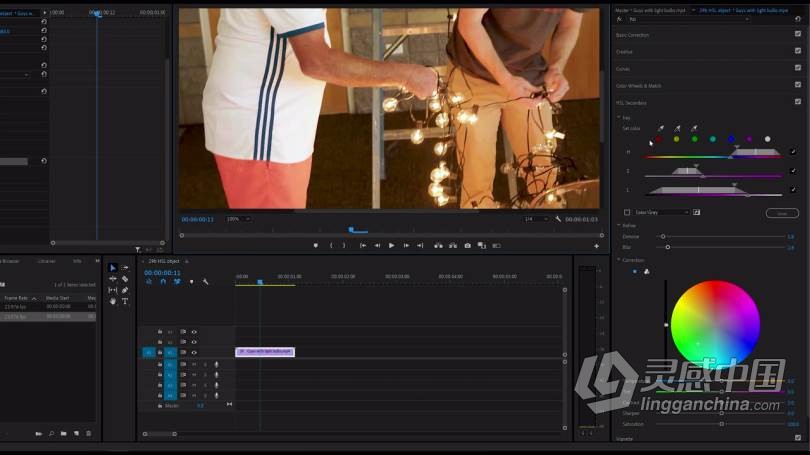This screenshot has height=455, width=810.
Task: Collapse the Refine section
Action: (619, 226)
